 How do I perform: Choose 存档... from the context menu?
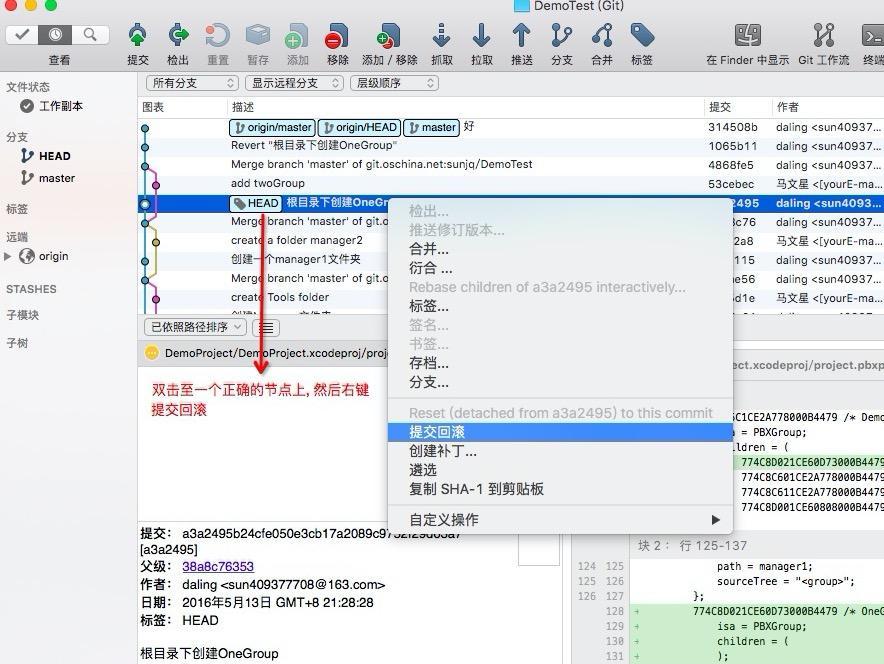tap(560, 363)
